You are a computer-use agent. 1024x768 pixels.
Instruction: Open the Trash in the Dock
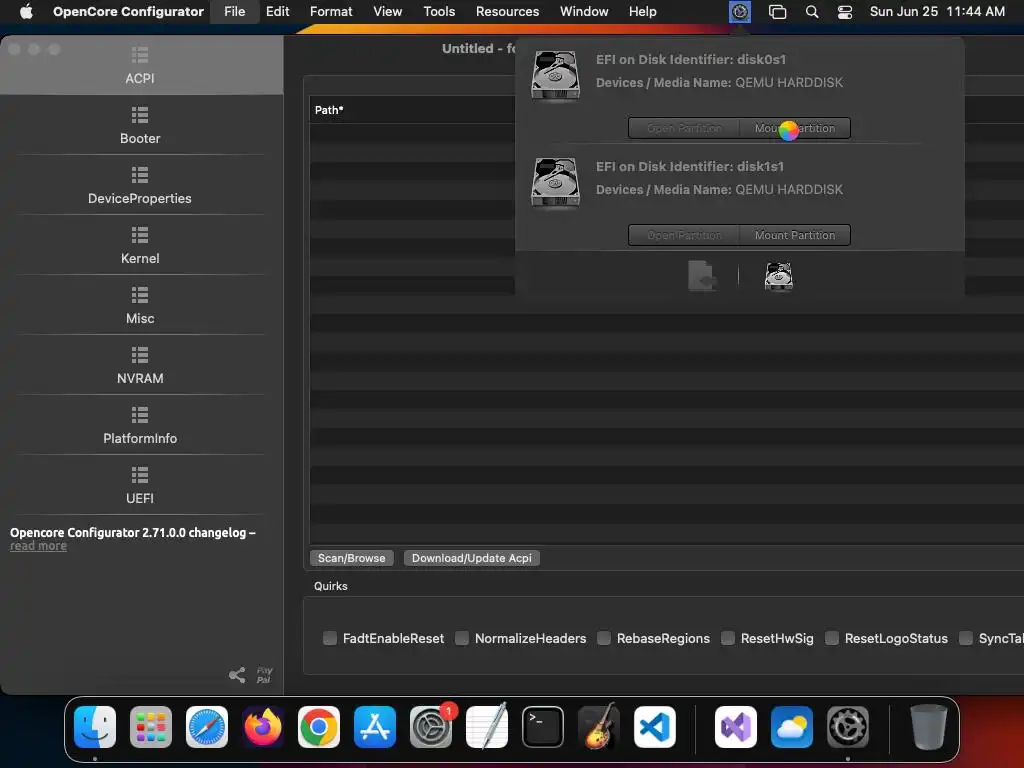pyautogui.click(x=928, y=727)
